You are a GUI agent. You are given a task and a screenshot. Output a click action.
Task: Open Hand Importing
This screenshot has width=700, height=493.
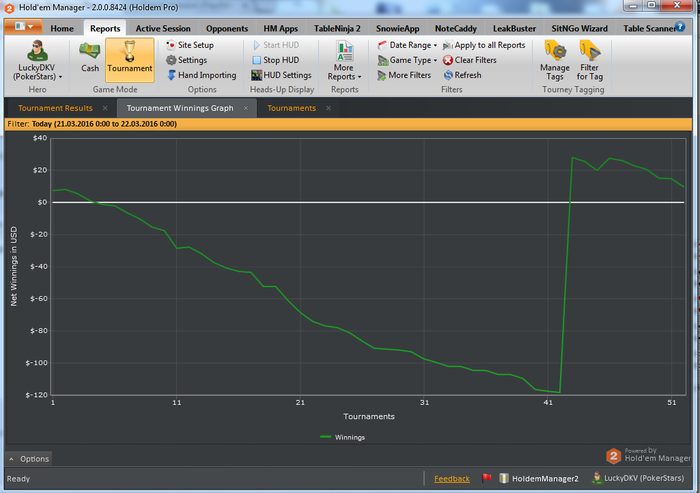coord(202,75)
